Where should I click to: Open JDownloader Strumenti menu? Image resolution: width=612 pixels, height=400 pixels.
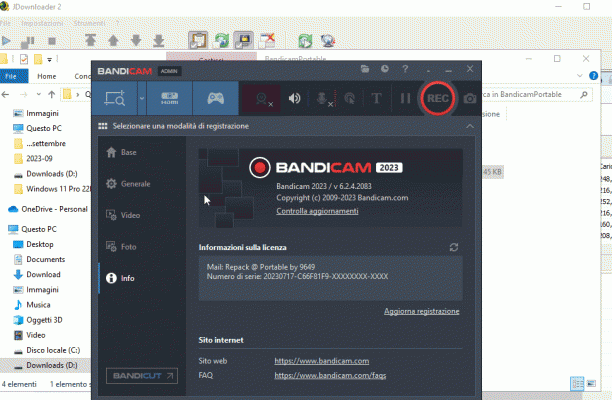89,23
